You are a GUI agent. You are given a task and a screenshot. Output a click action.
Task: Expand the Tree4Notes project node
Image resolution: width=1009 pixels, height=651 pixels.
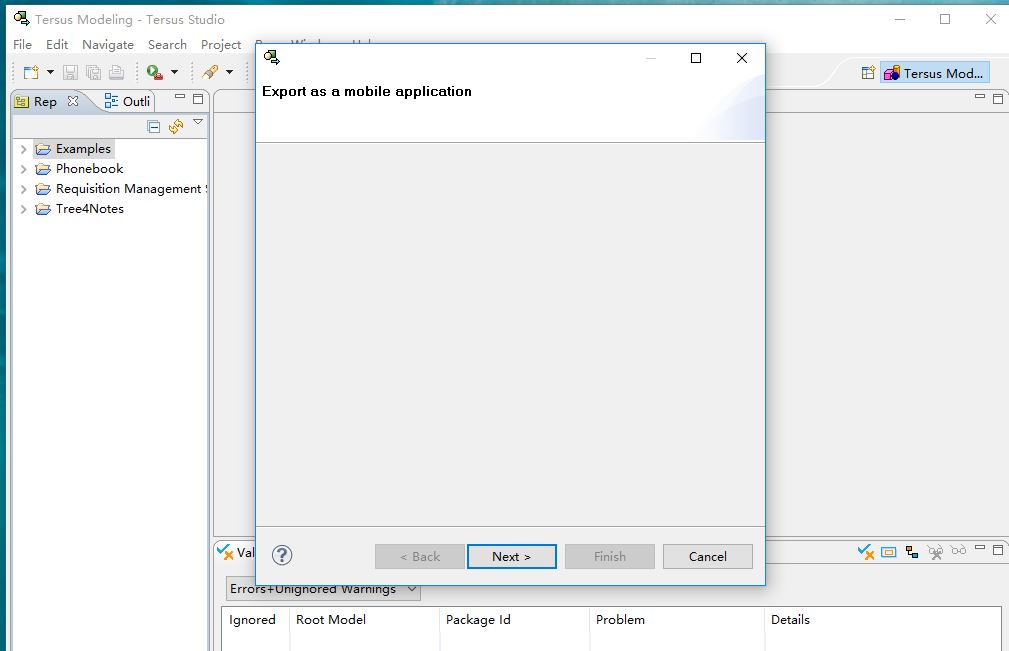[x=24, y=209]
